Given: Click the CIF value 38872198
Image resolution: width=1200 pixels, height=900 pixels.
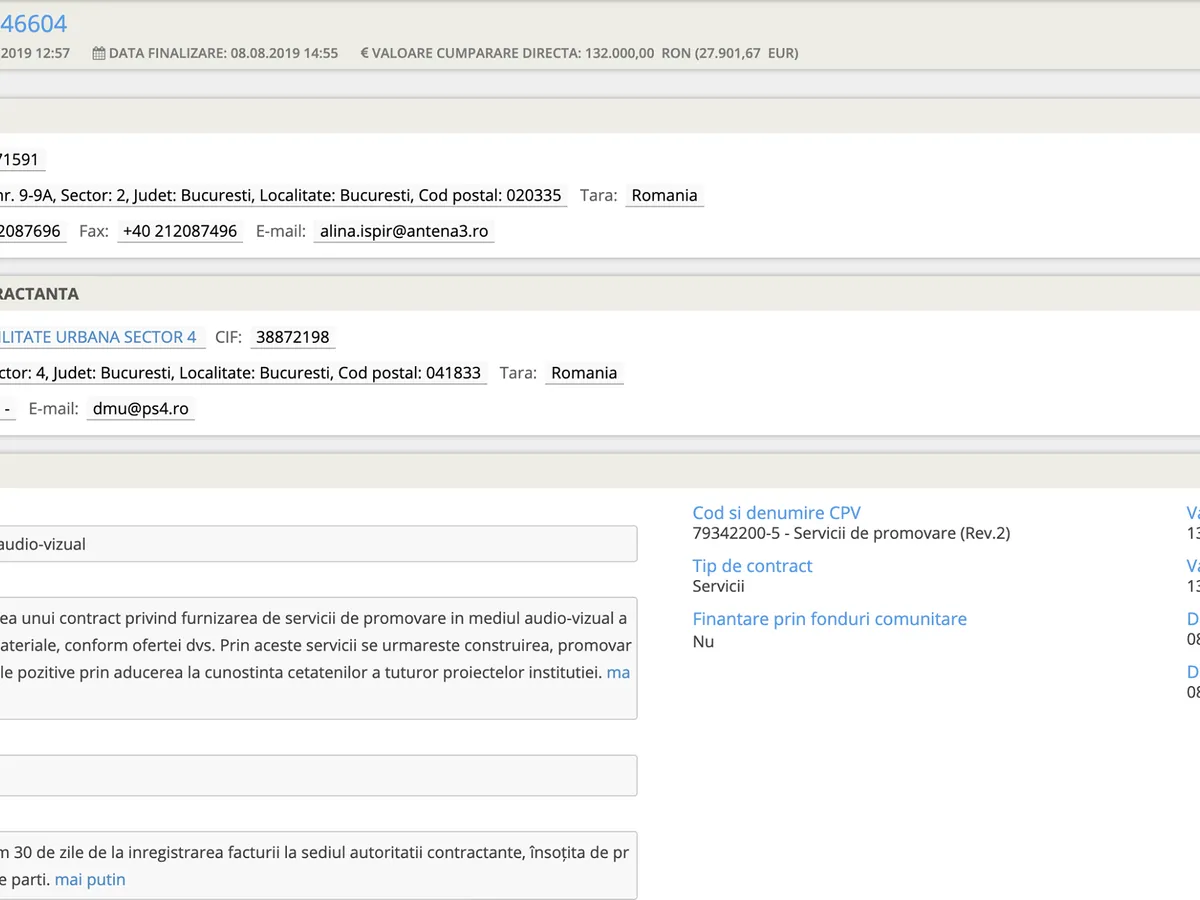Looking at the screenshot, I should click(x=292, y=337).
